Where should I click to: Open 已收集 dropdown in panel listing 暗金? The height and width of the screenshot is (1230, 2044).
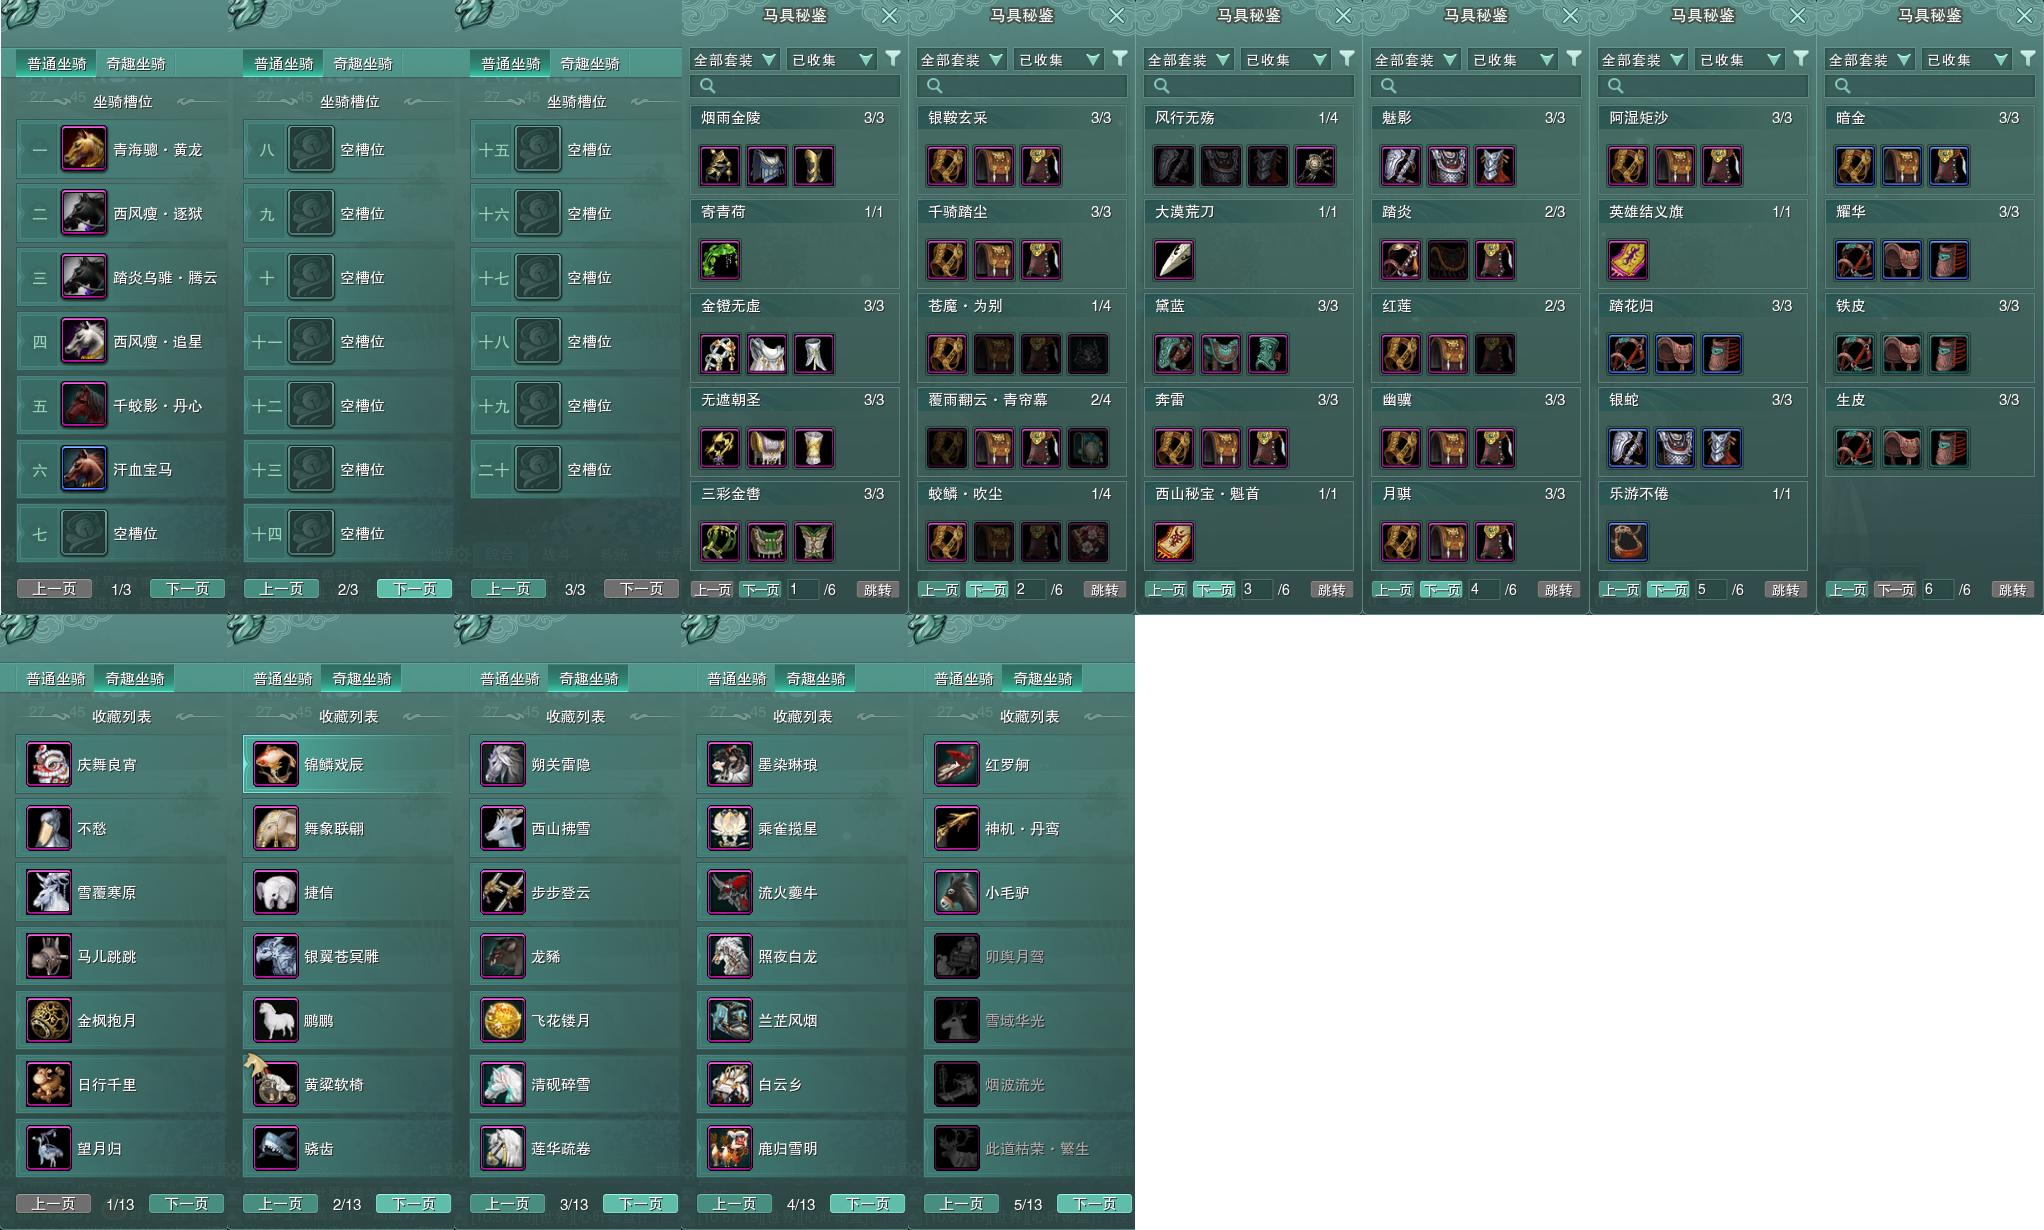click(1966, 60)
